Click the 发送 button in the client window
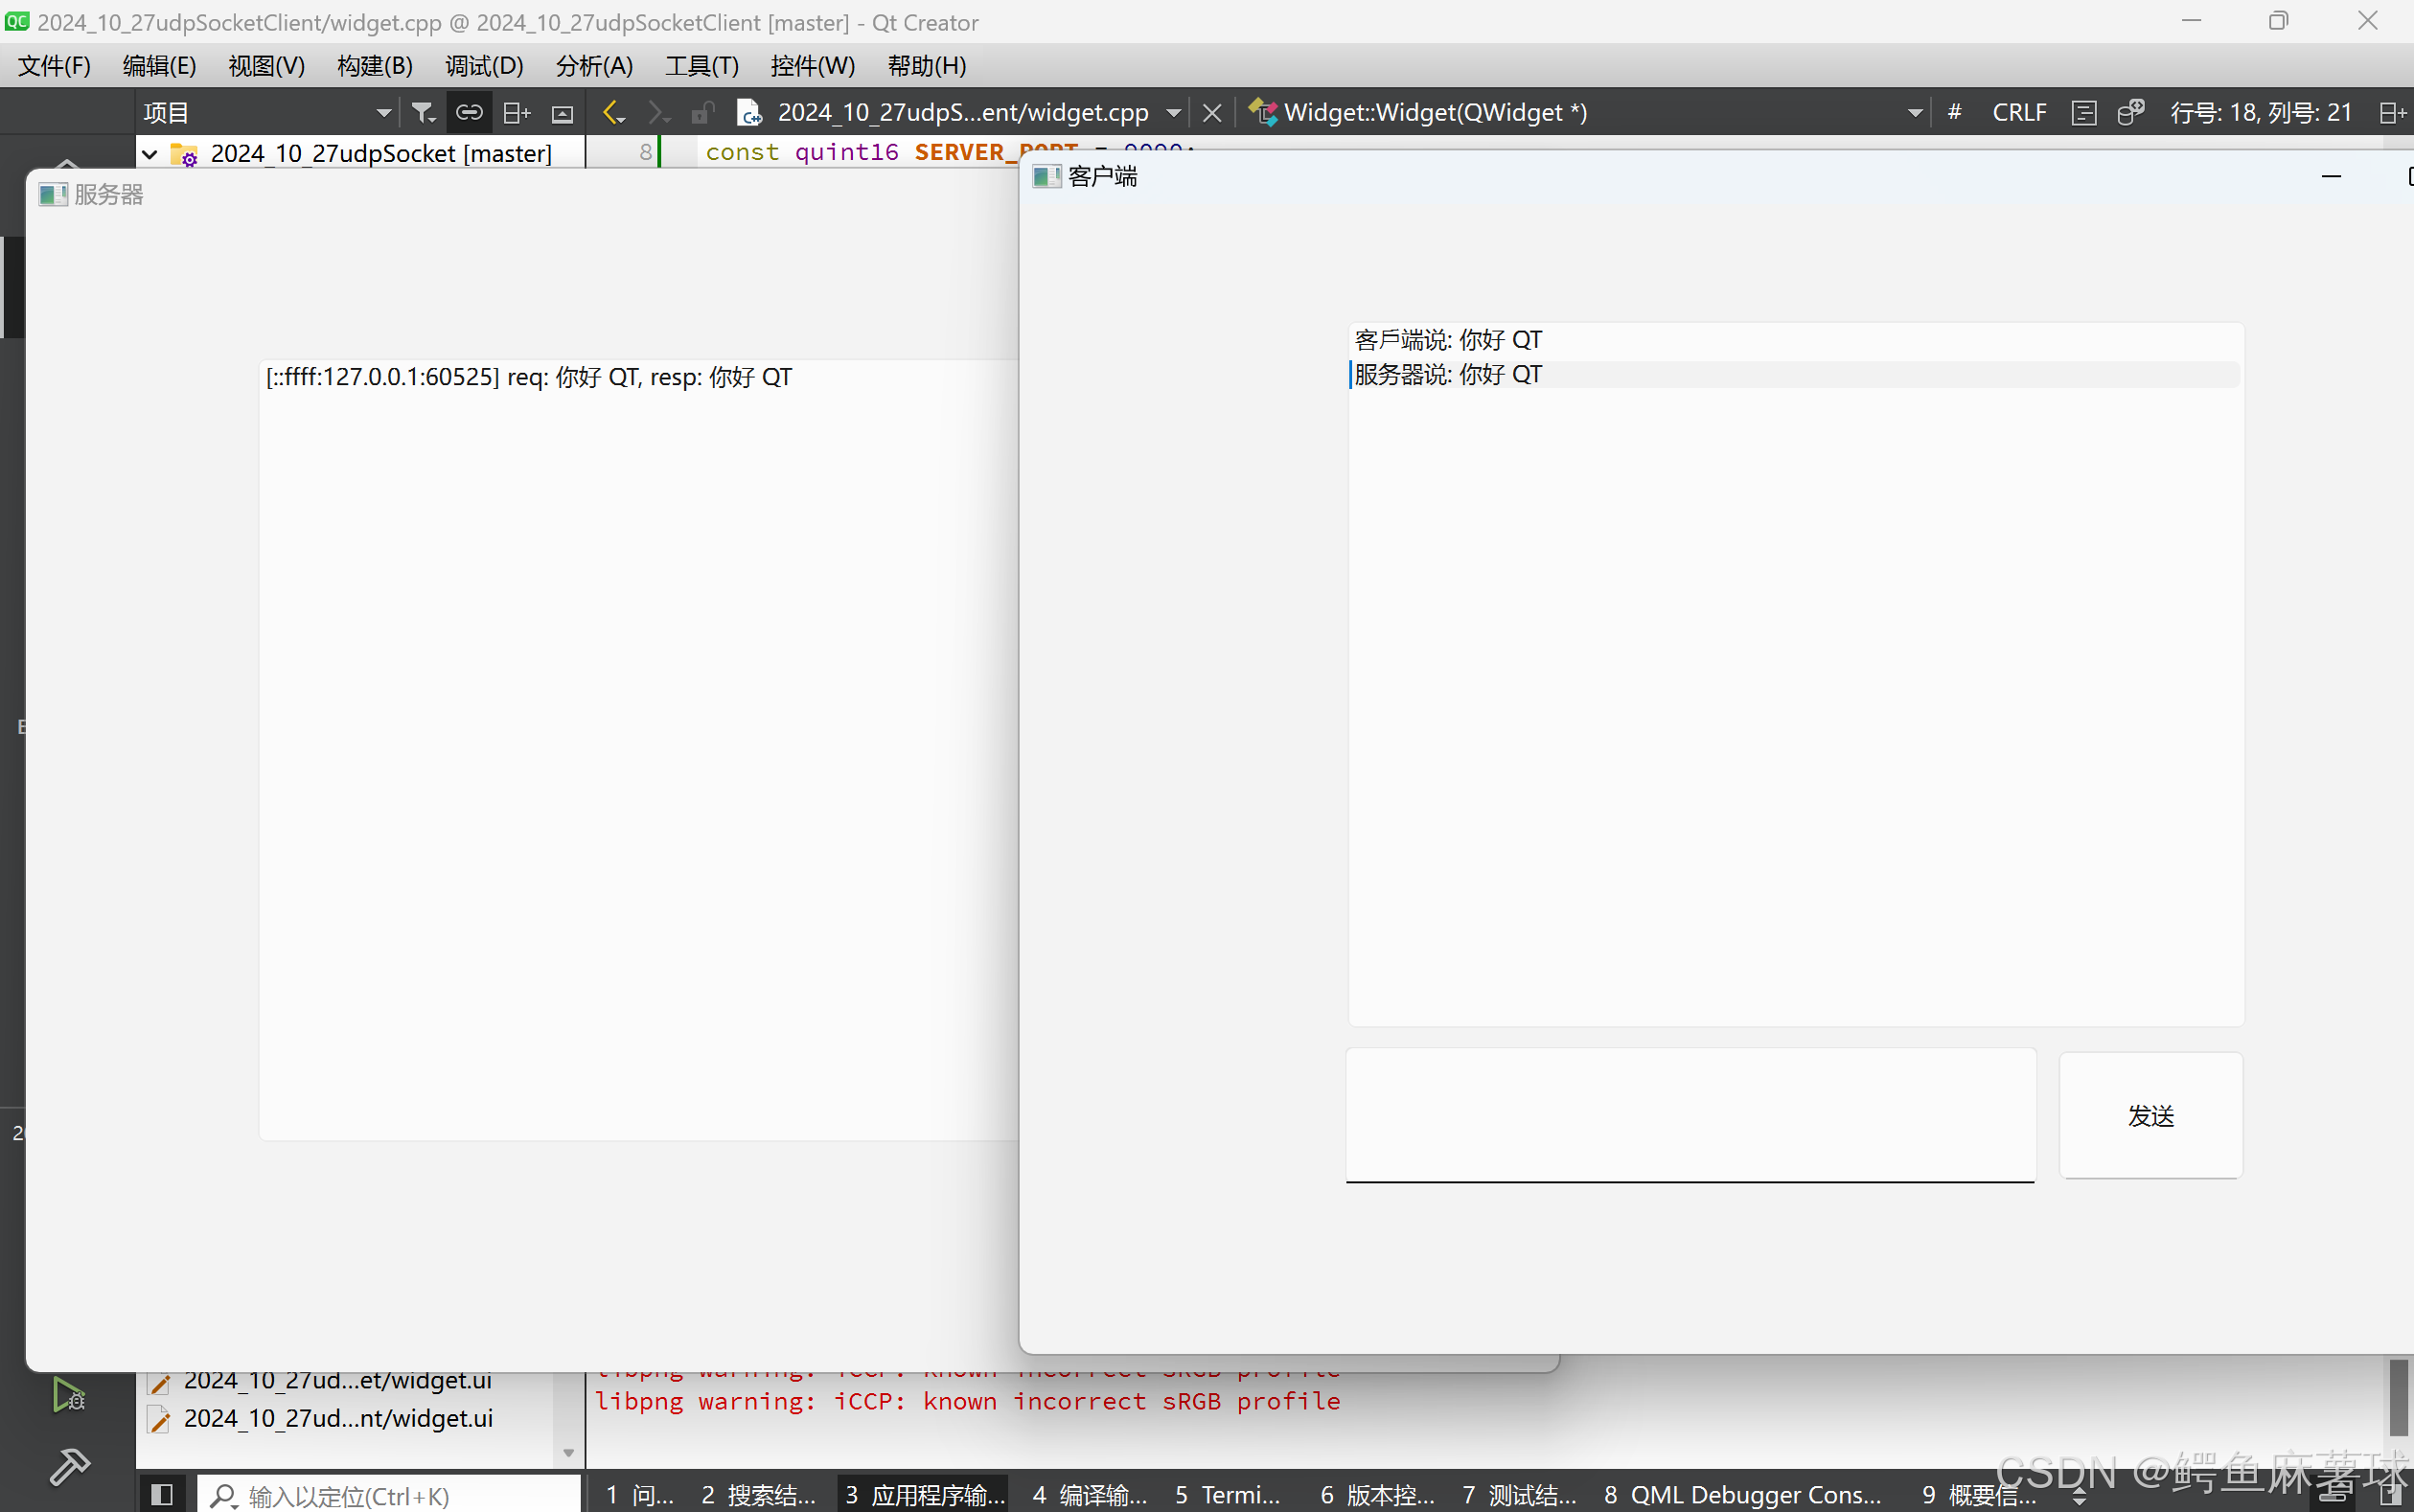 click(x=2150, y=1115)
